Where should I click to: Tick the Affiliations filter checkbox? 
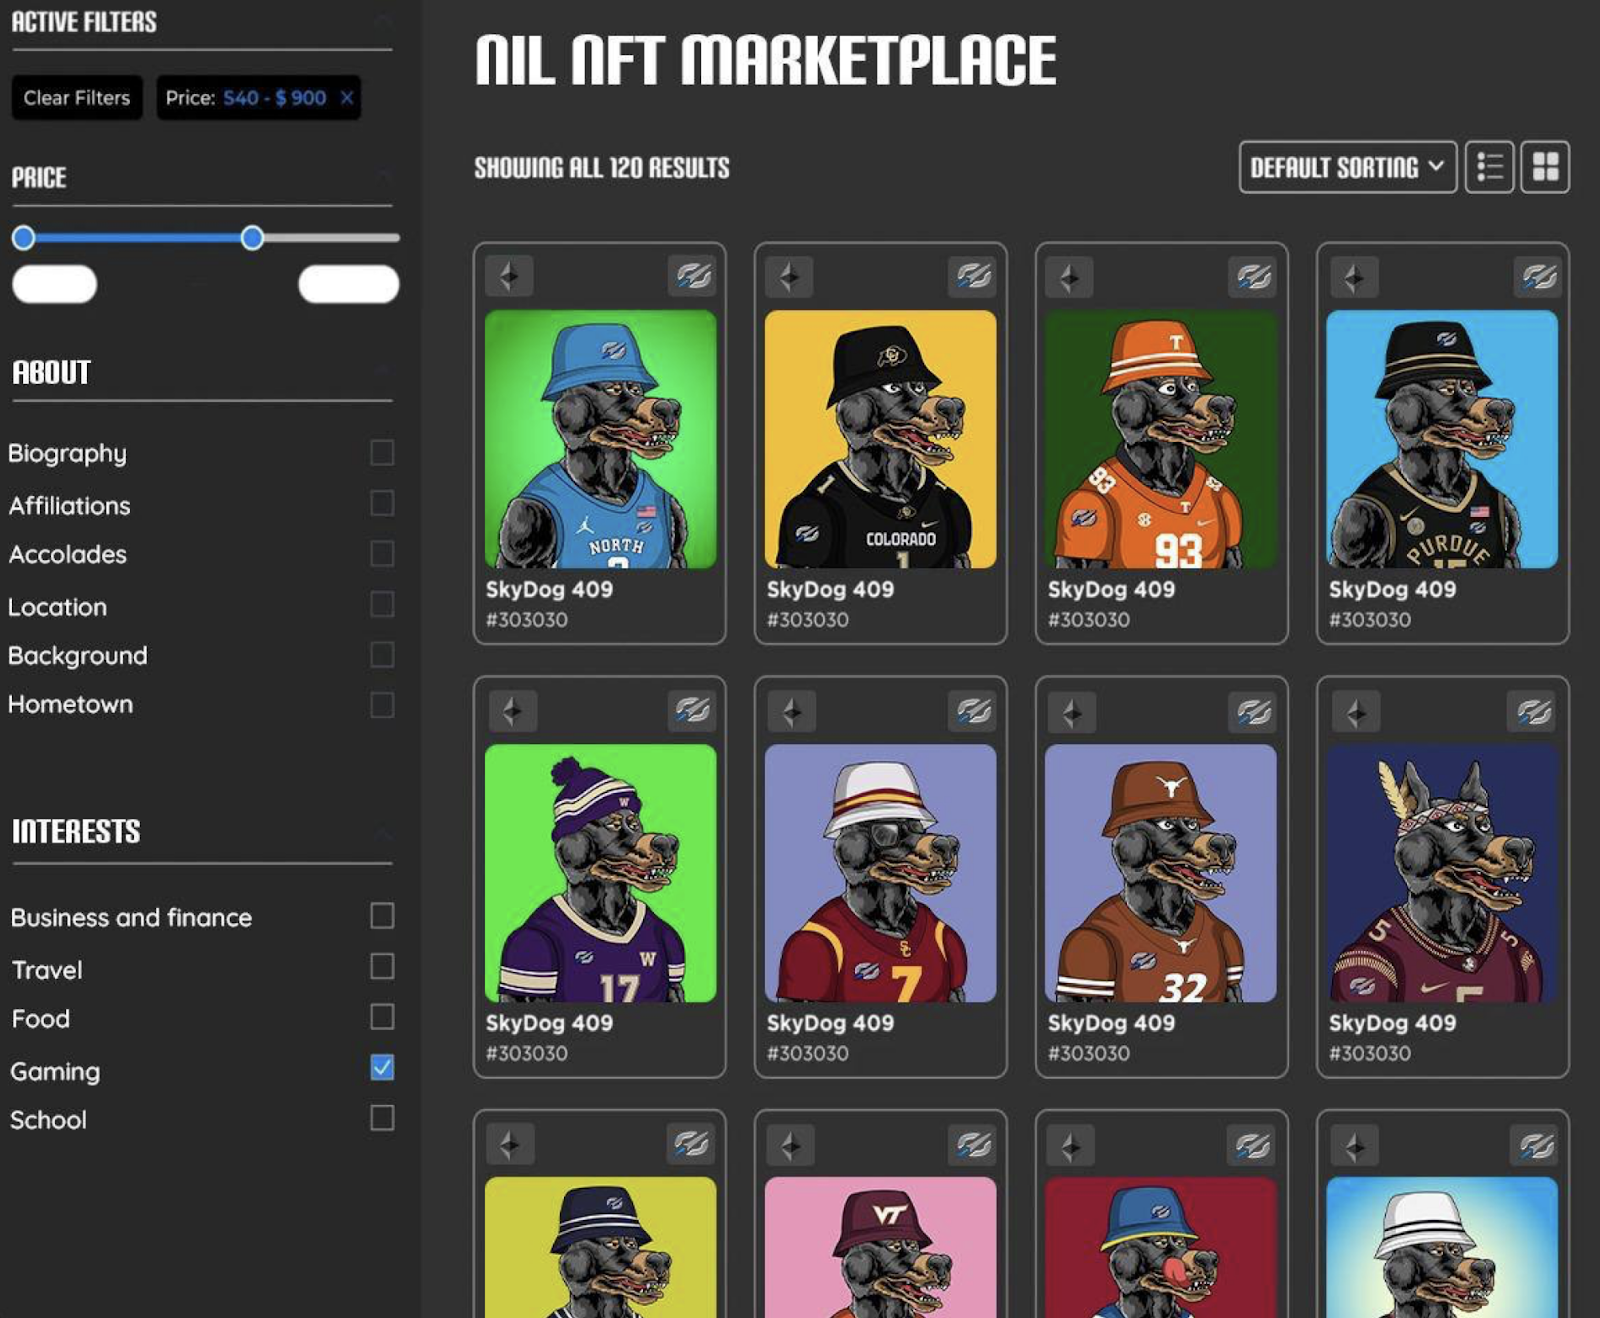382,502
